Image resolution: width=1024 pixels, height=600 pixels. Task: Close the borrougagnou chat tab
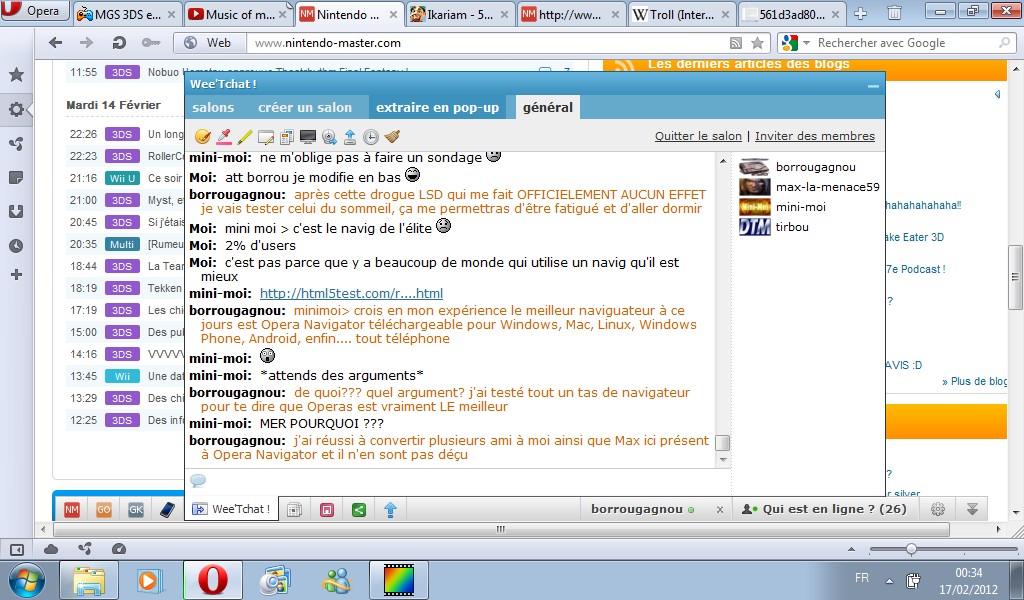point(720,509)
